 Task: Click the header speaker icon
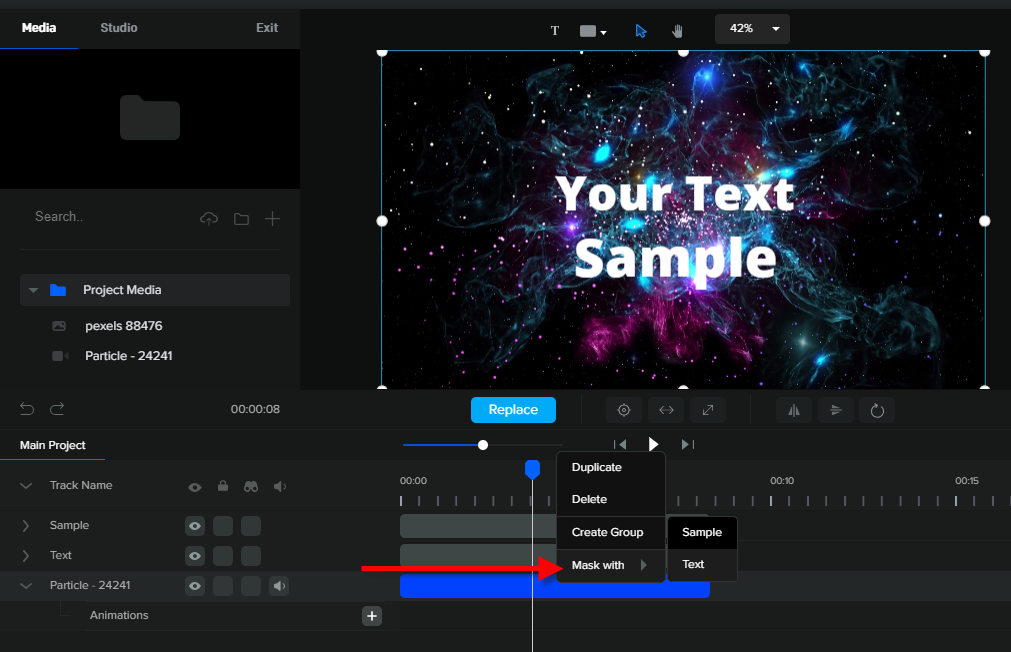tap(279, 486)
